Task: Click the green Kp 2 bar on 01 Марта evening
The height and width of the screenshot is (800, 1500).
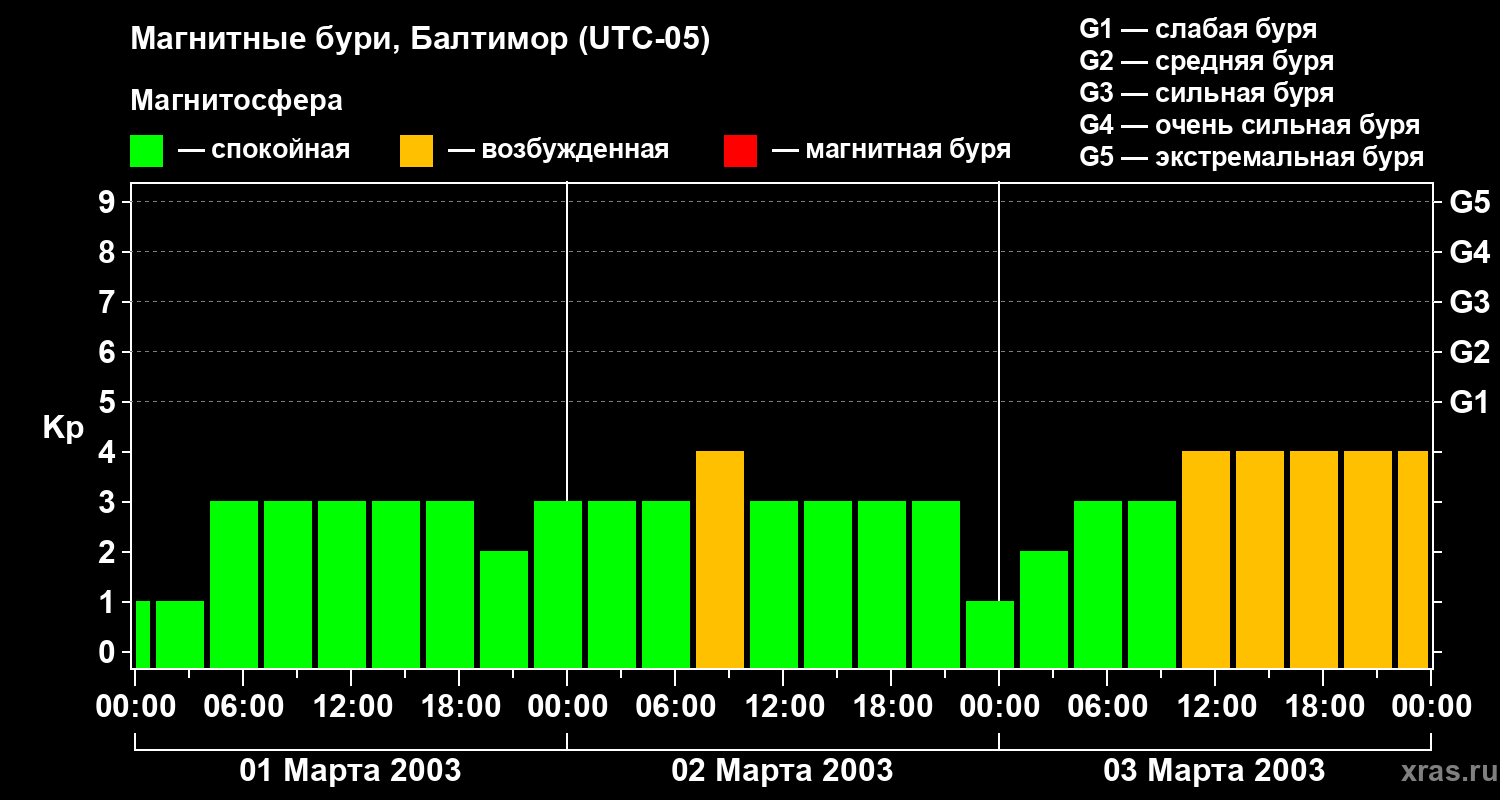Action: pos(504,609)
